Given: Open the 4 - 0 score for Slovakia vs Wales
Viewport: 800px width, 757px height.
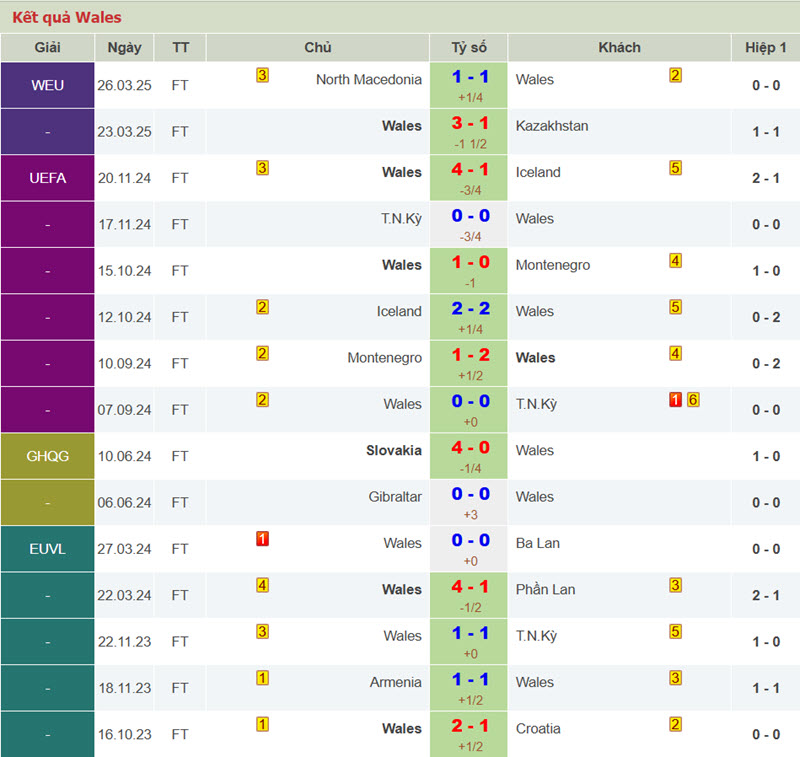Looking at the screenshot, I should 470,447.
